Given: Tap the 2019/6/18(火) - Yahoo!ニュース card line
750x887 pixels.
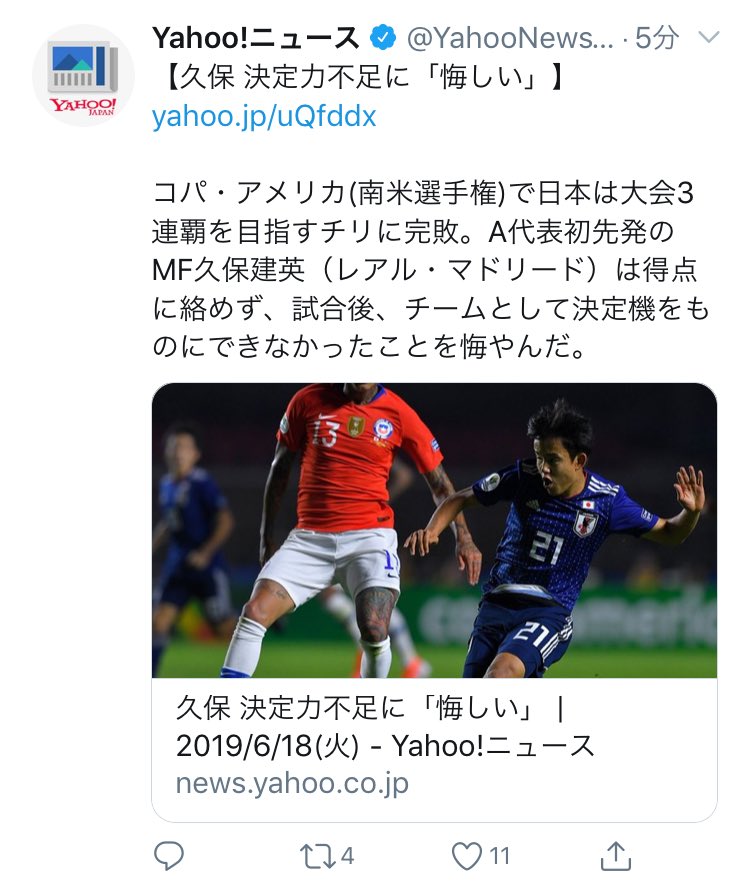Looking at the screenshot, I should tap(385, 746).
